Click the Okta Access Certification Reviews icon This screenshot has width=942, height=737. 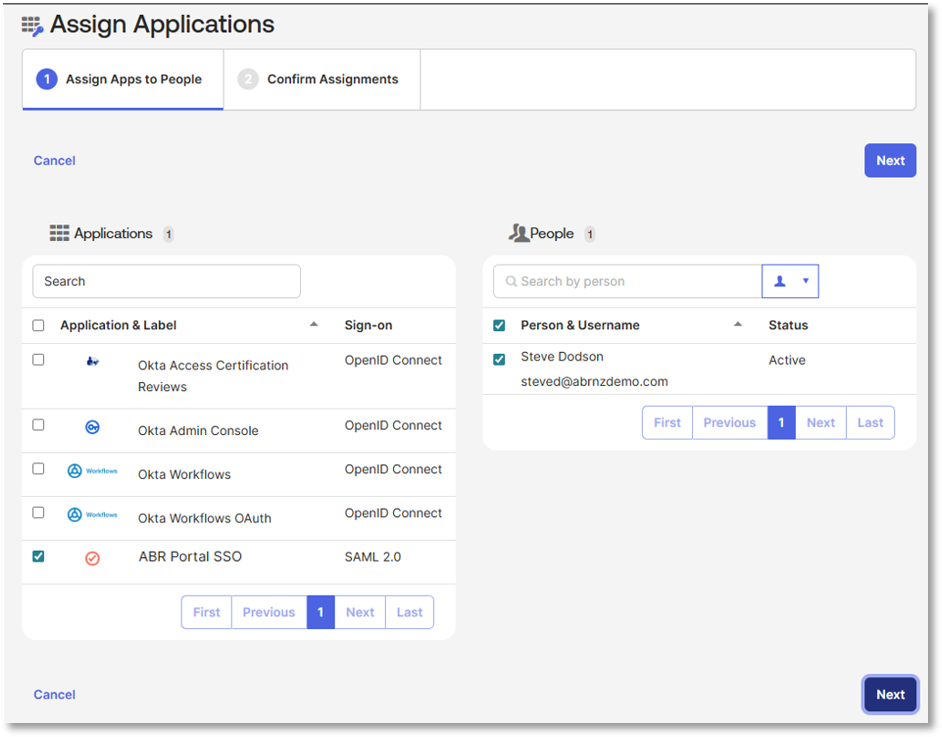(92, 362)
